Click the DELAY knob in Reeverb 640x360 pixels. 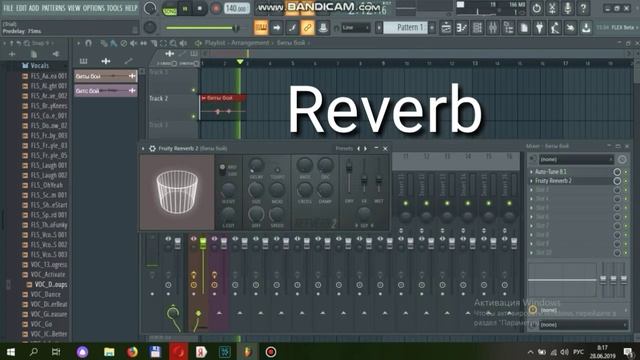pyautogui.click(x=256, y=165)
